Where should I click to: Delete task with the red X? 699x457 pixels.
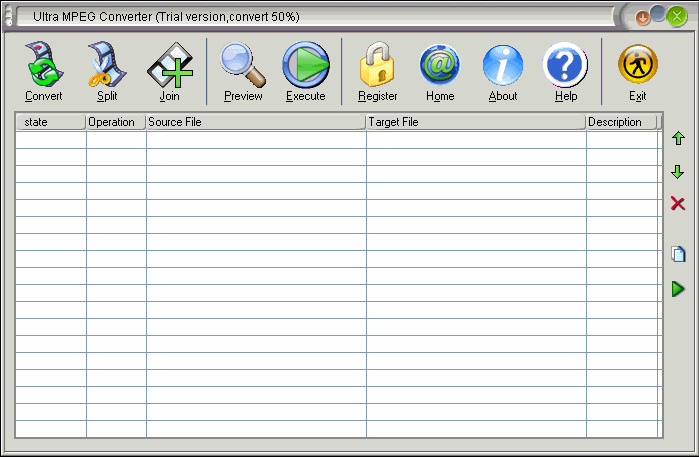coord(678,203)
